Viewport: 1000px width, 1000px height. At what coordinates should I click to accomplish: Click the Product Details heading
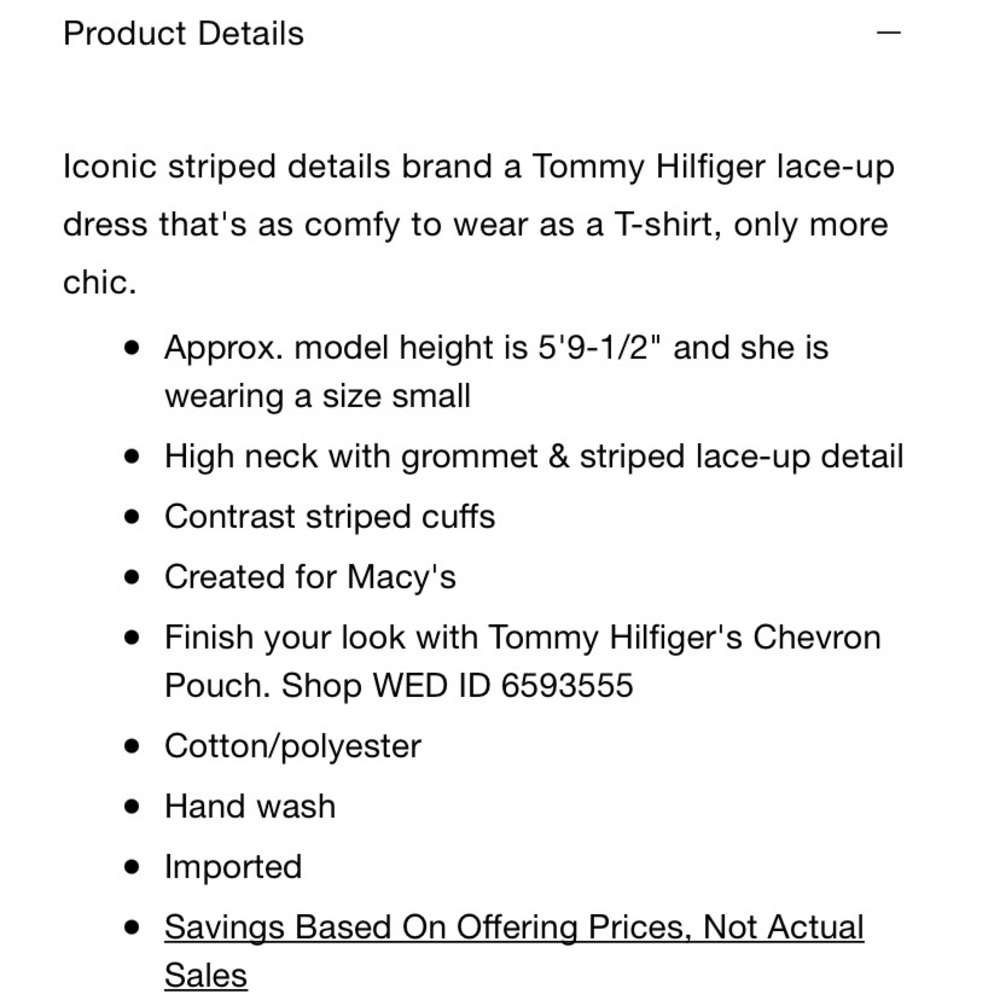point(184,33)
